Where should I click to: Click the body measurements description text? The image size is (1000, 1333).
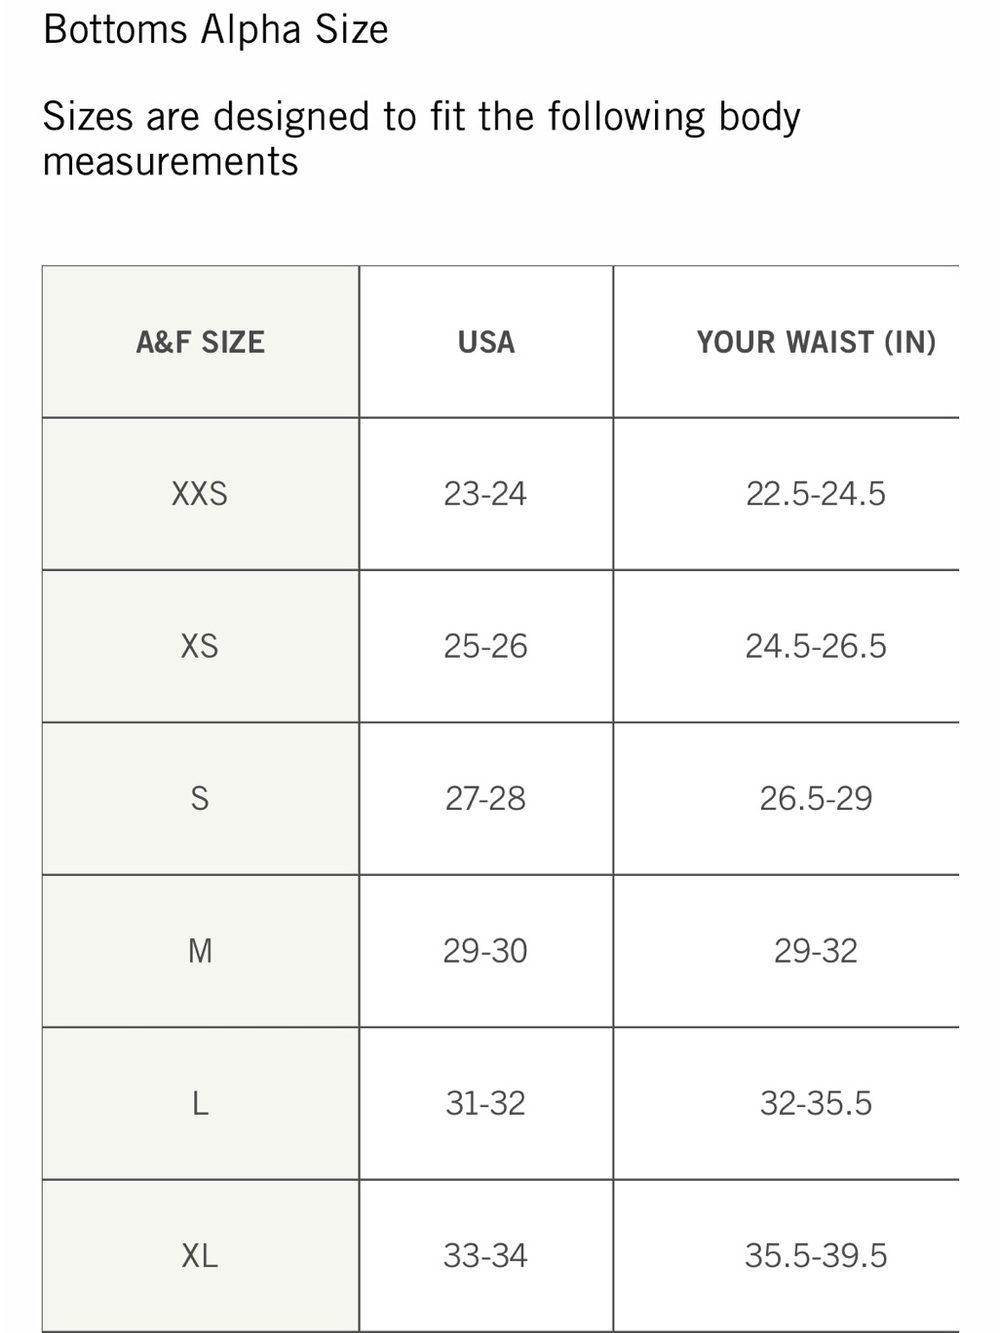420,138
